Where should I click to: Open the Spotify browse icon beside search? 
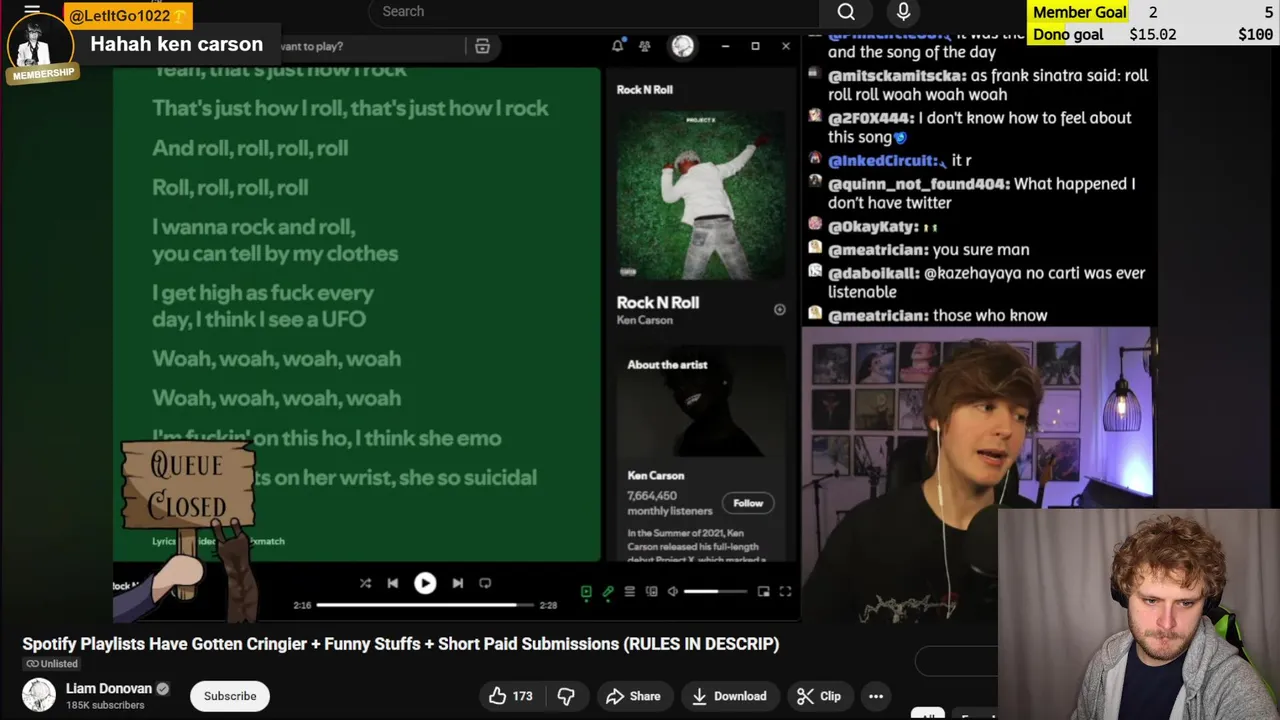click(x=482, y=46)
